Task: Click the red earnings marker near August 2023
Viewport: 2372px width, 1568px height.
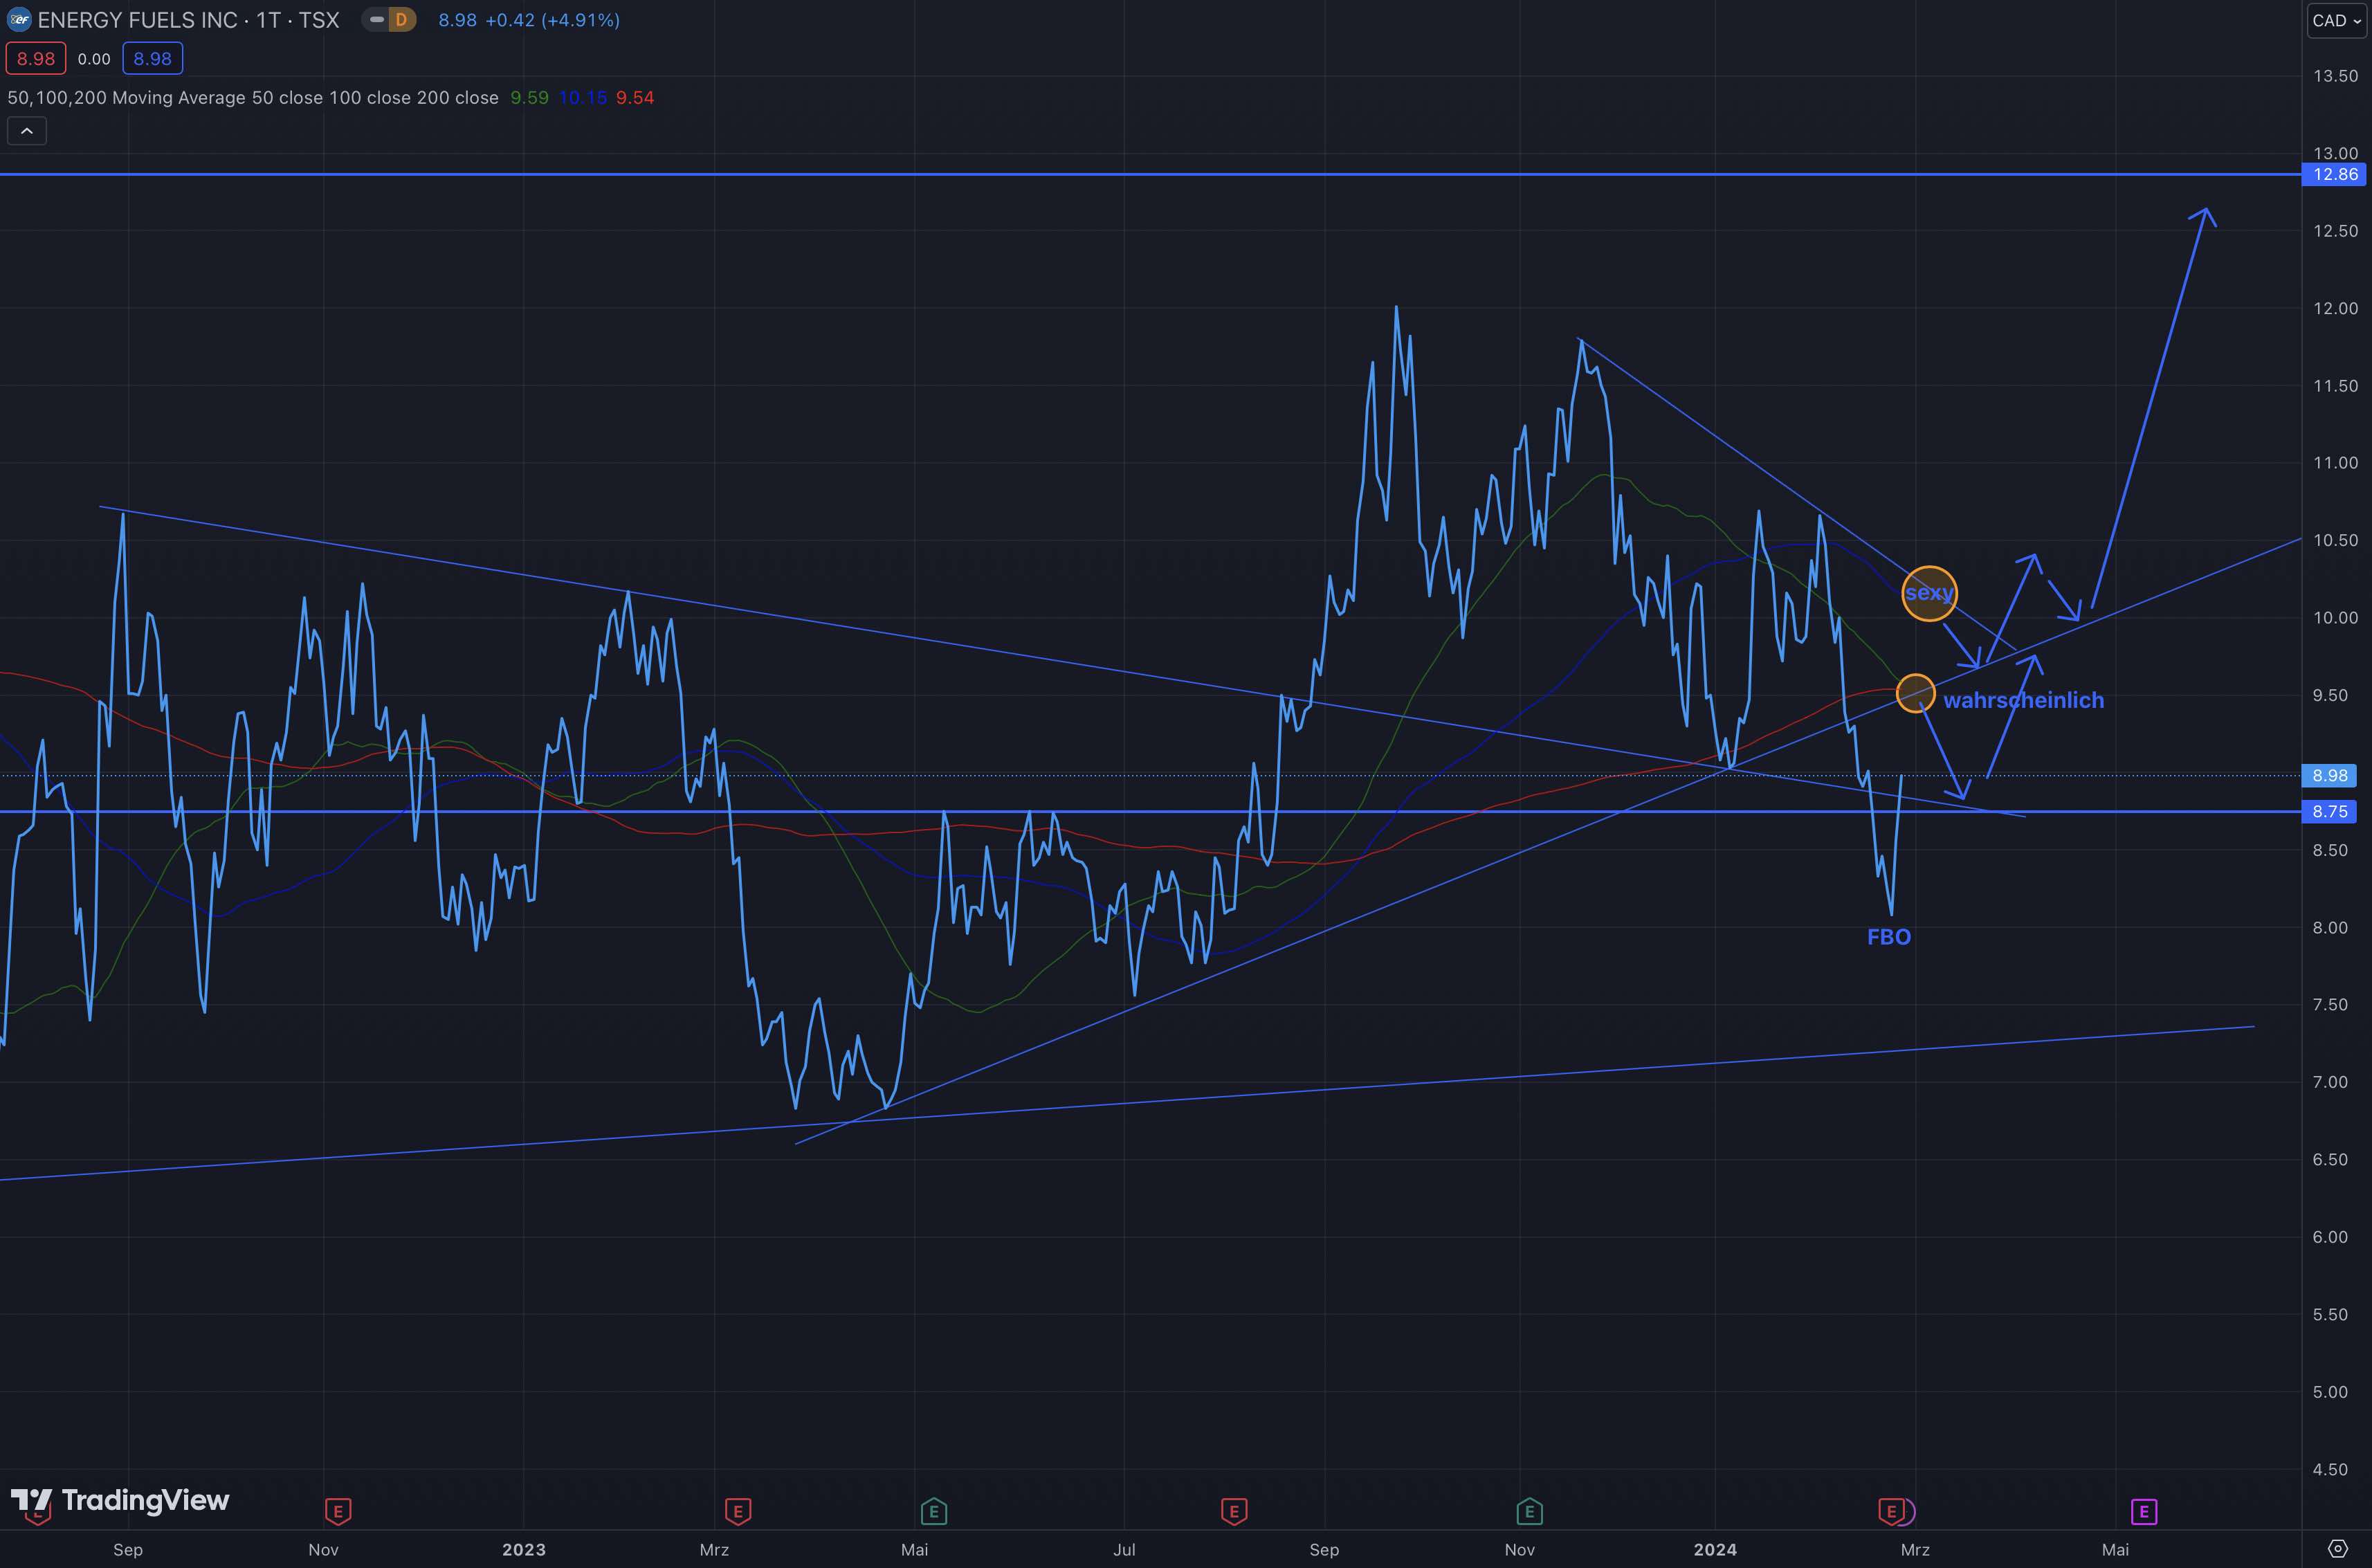Action: click(x=1234, y=1511)
